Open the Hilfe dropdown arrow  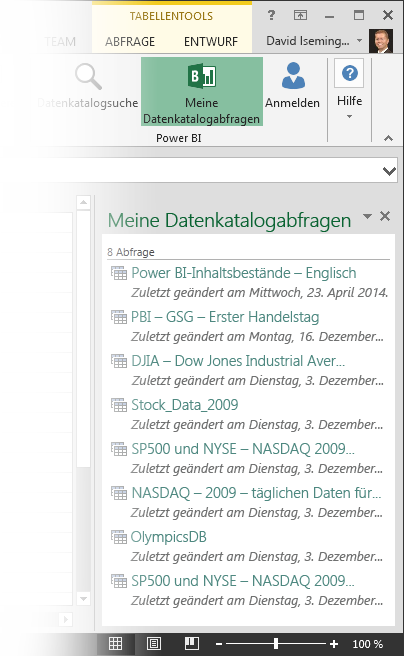349,116
